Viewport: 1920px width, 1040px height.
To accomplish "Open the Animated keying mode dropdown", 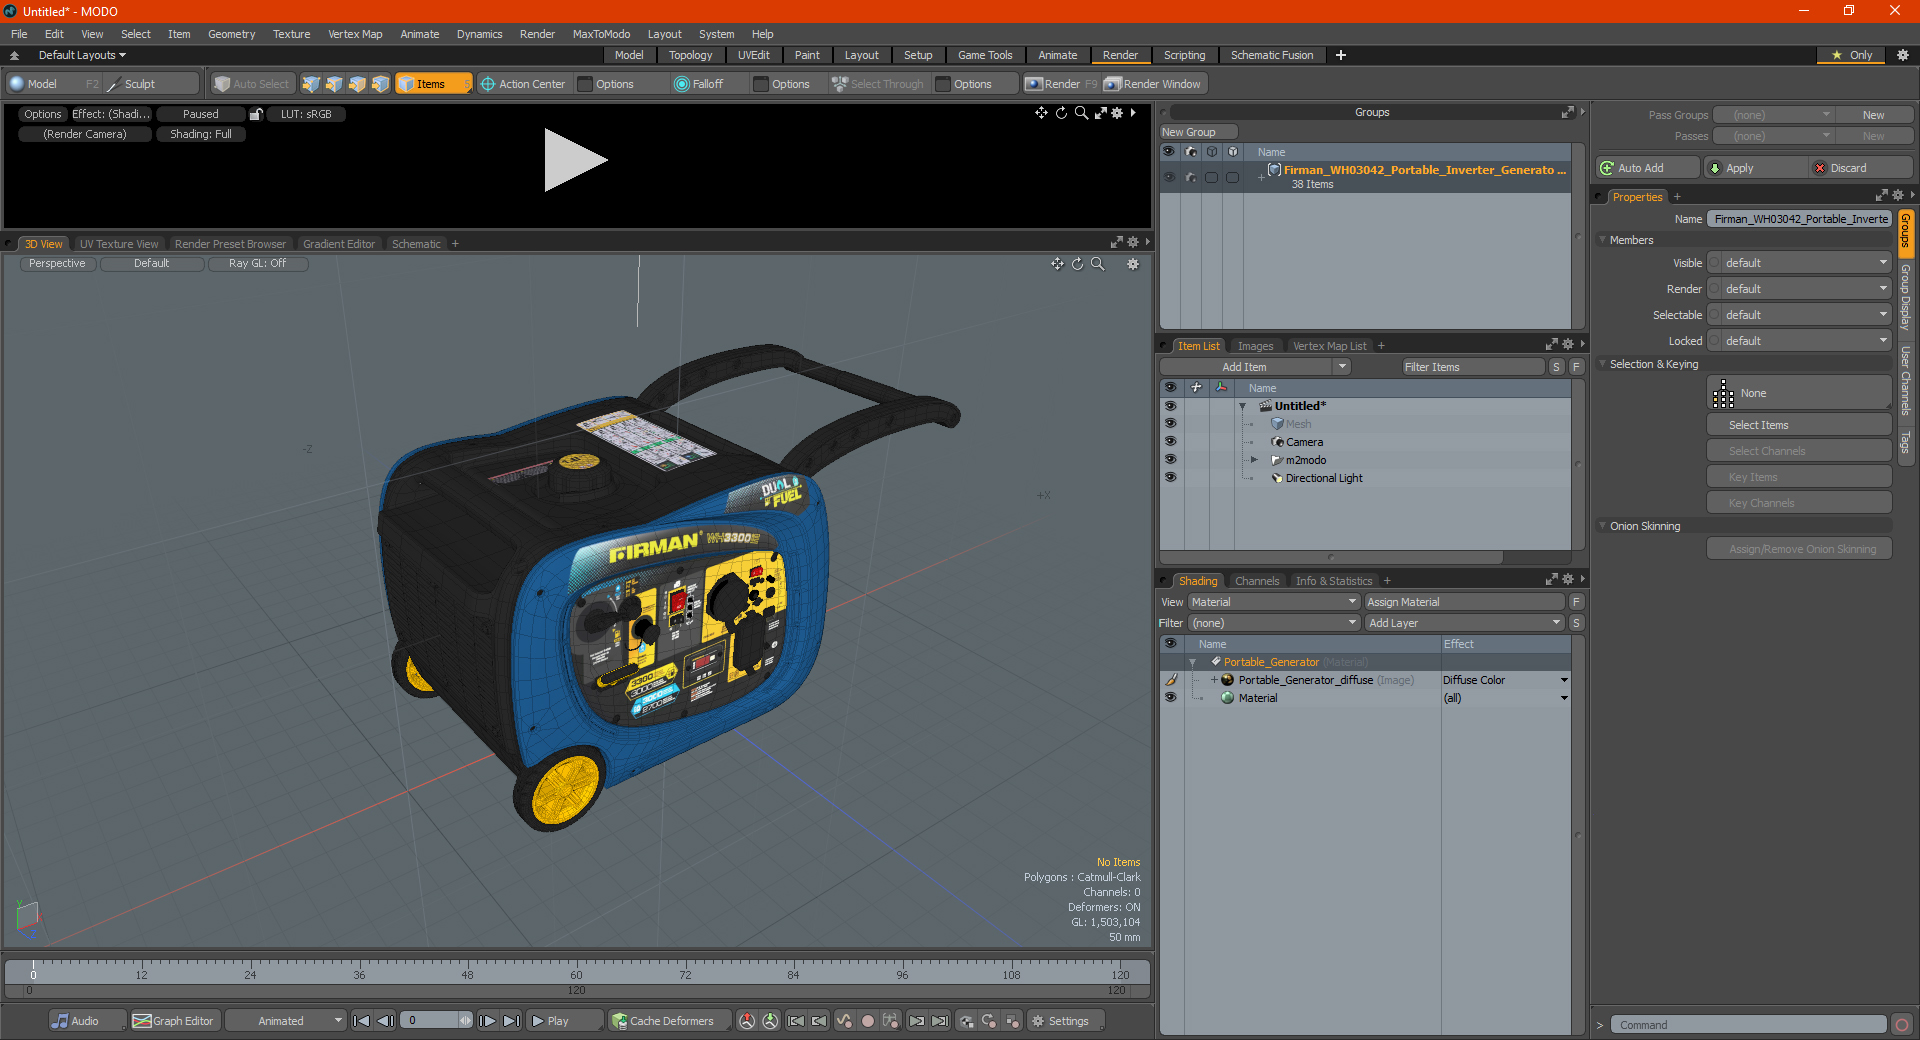I will (285, 1021).
